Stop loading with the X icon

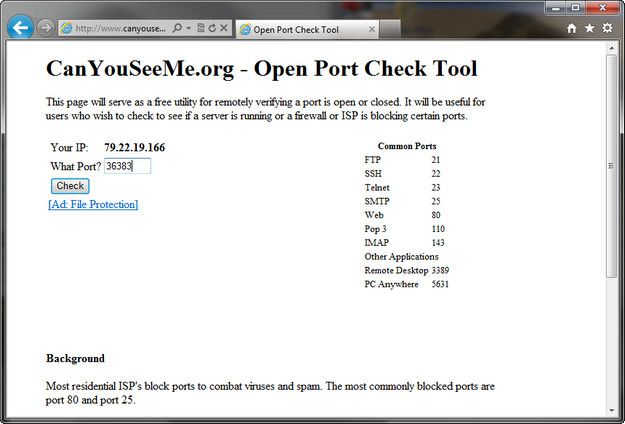click(224, 28)
